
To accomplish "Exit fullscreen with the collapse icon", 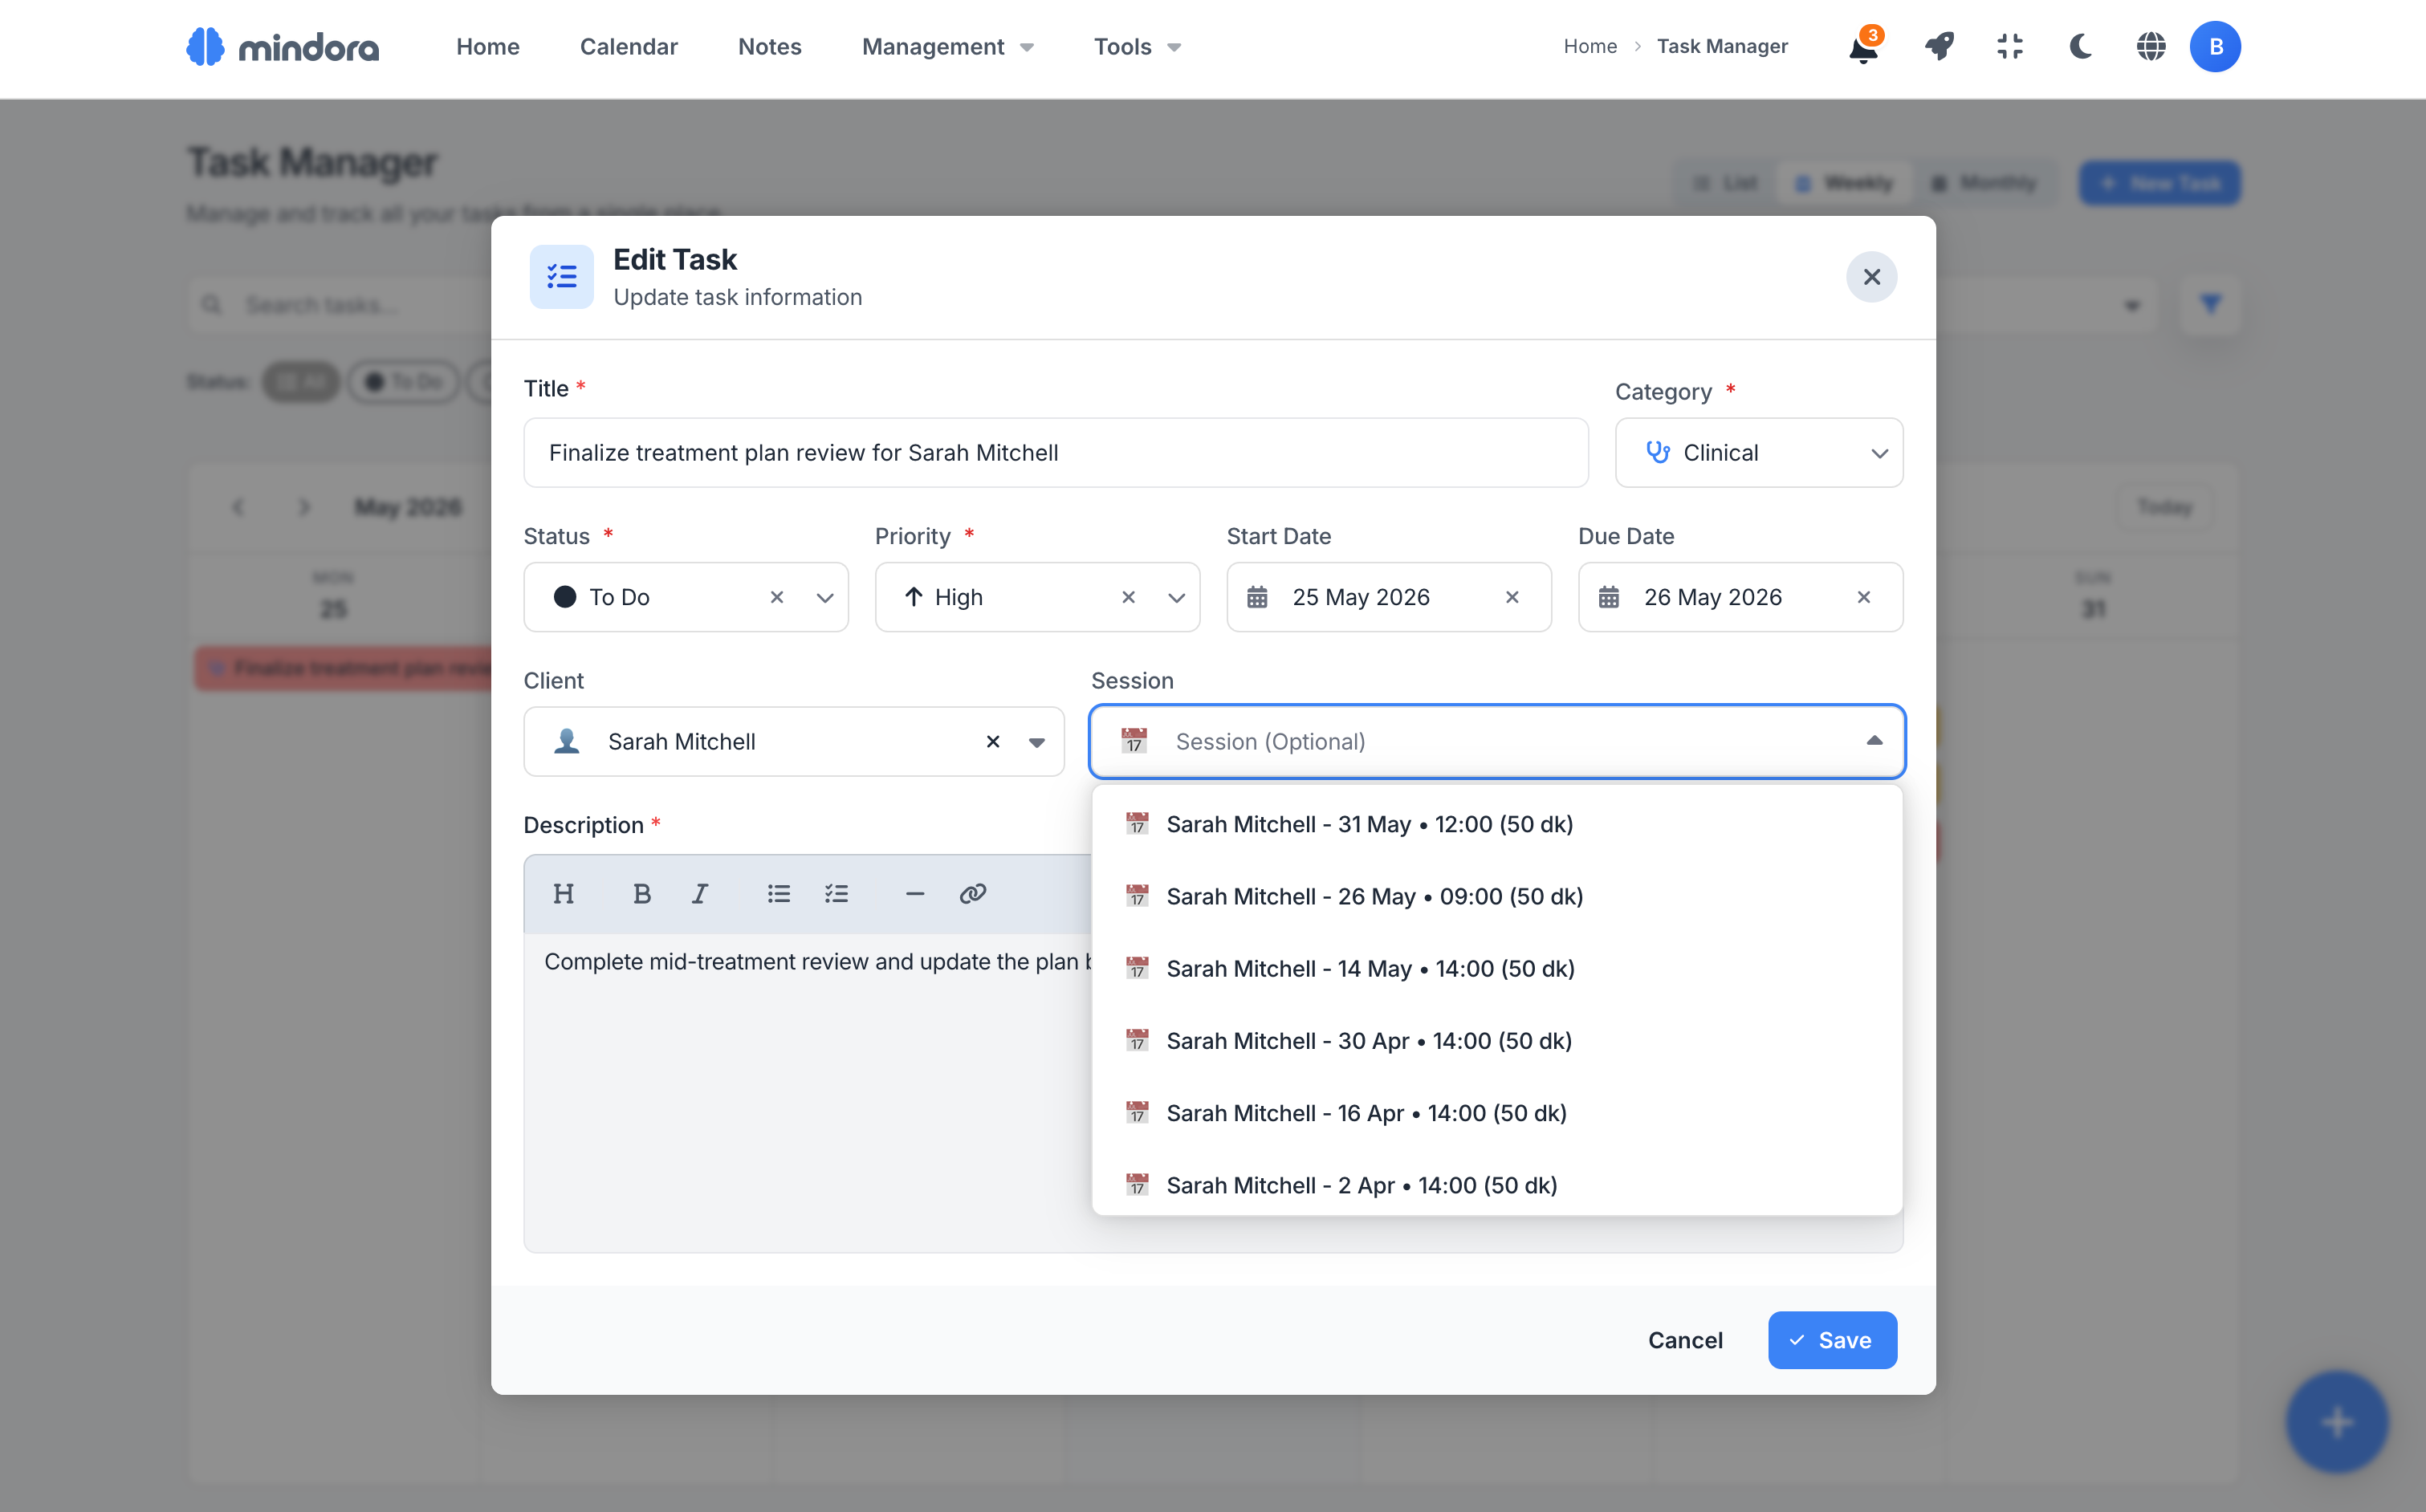I will point(2010,46).
